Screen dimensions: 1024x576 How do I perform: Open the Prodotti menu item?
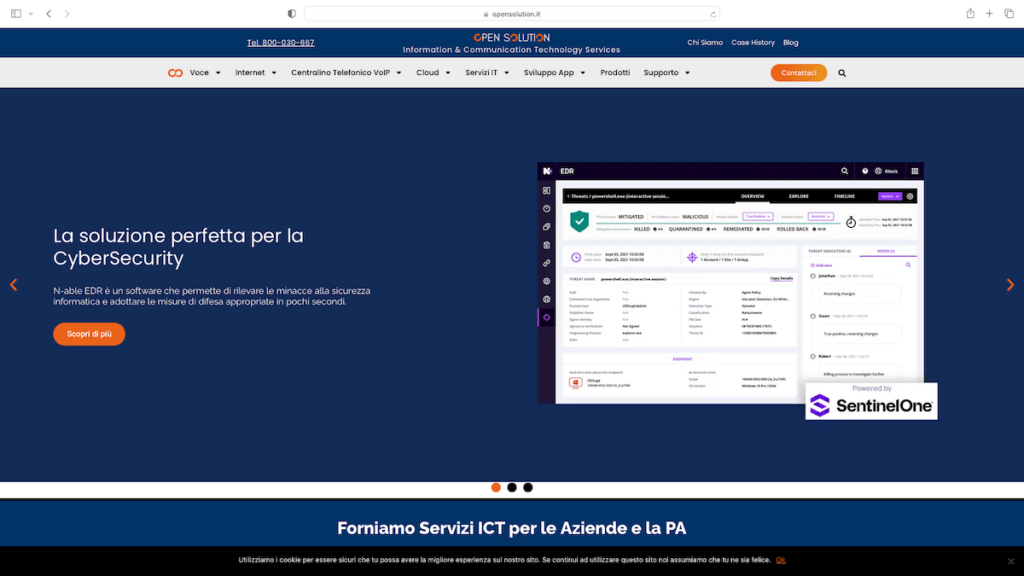pos(615,73)
